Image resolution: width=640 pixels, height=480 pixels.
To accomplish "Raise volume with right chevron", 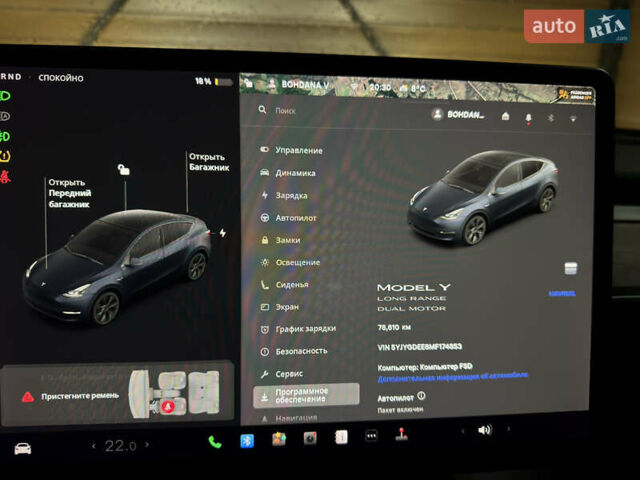I will pos(509,429).
